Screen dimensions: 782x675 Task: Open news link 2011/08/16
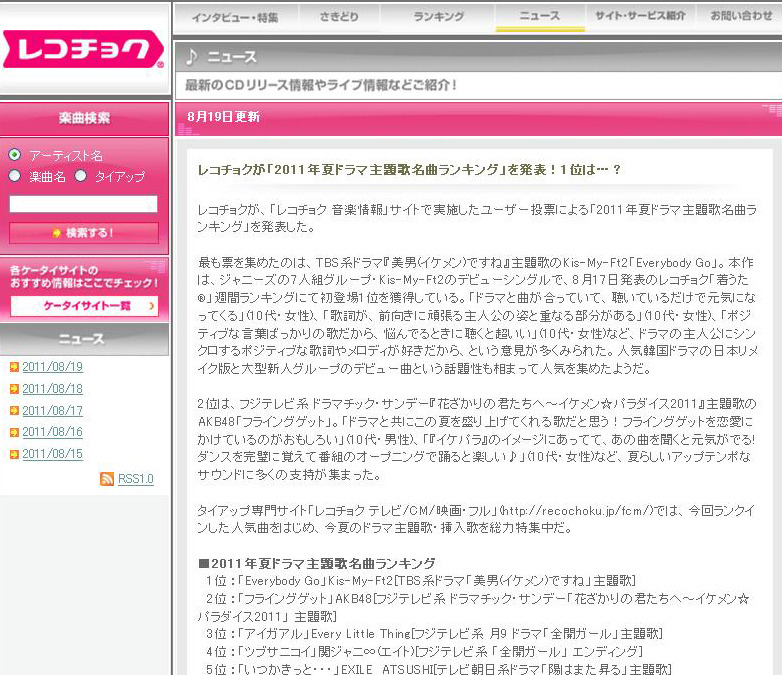click(x=52, y=432)
